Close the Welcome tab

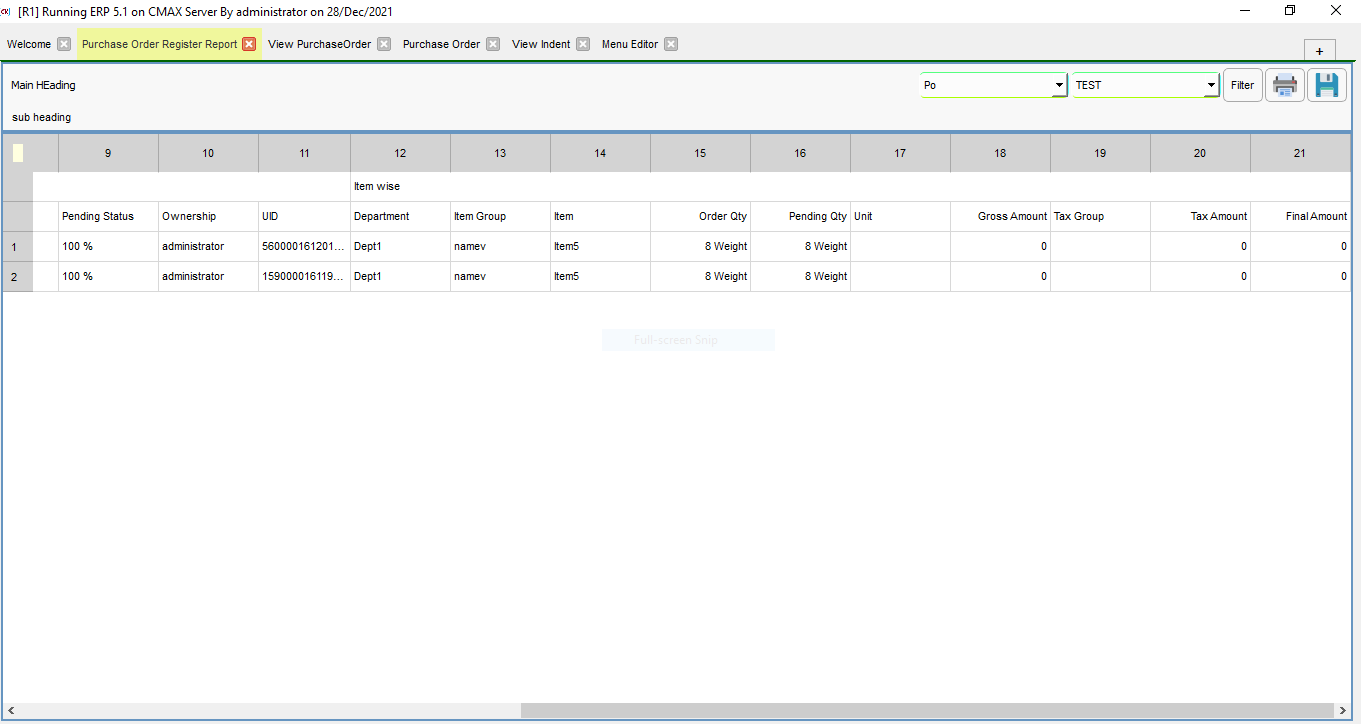[64, 44]
